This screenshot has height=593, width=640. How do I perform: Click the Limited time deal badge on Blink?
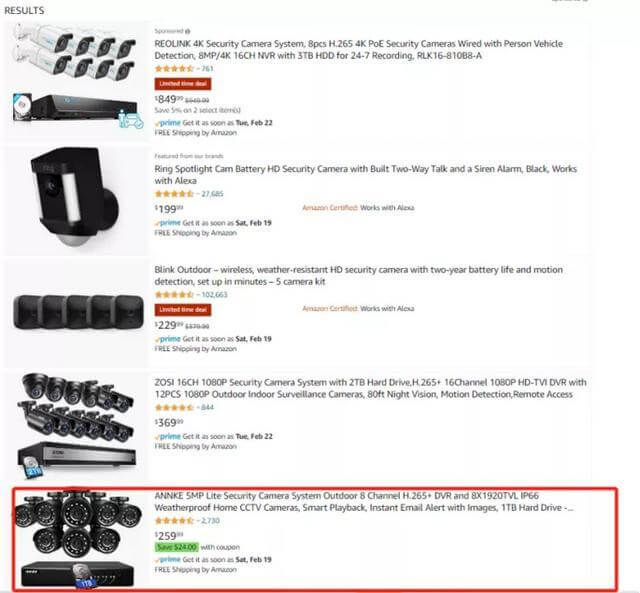tap(183, 310)
